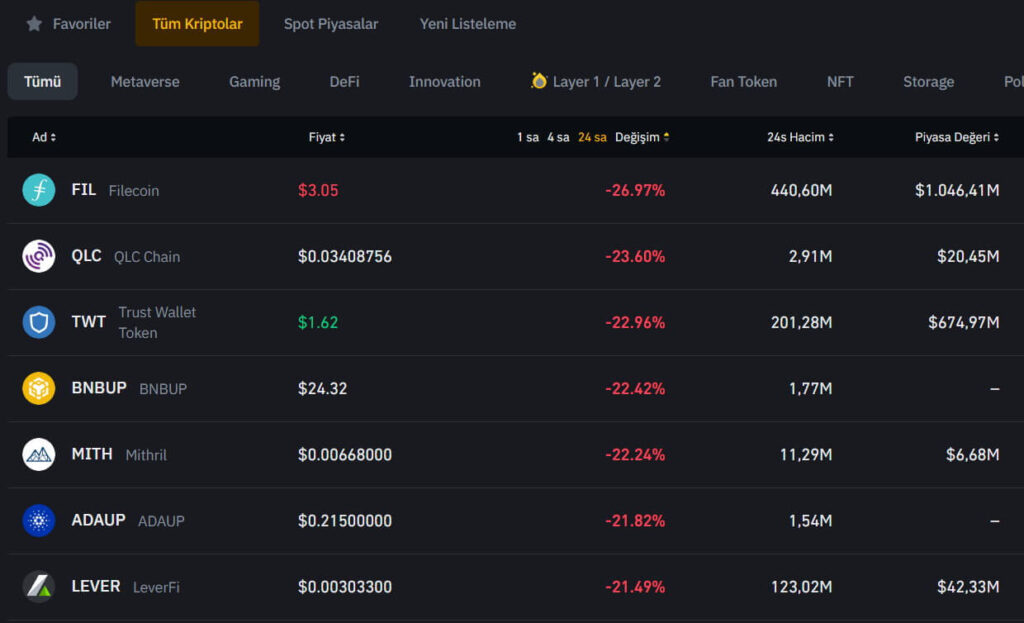The image size is (1024, 623).
Task: Click the LeverFi full name text
Action: pyautogui.click(x=156, y=587)
